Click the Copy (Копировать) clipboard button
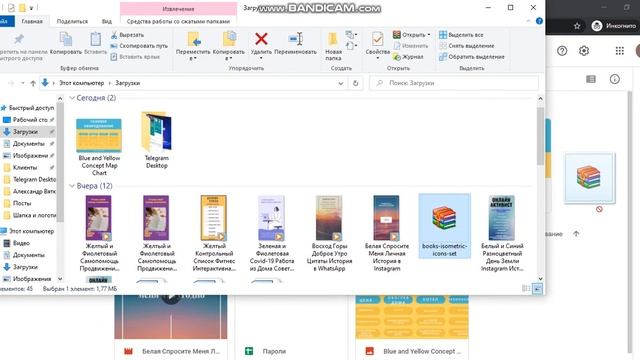The height and width of the screenshot is (360, 640). (x=66, y=43)
